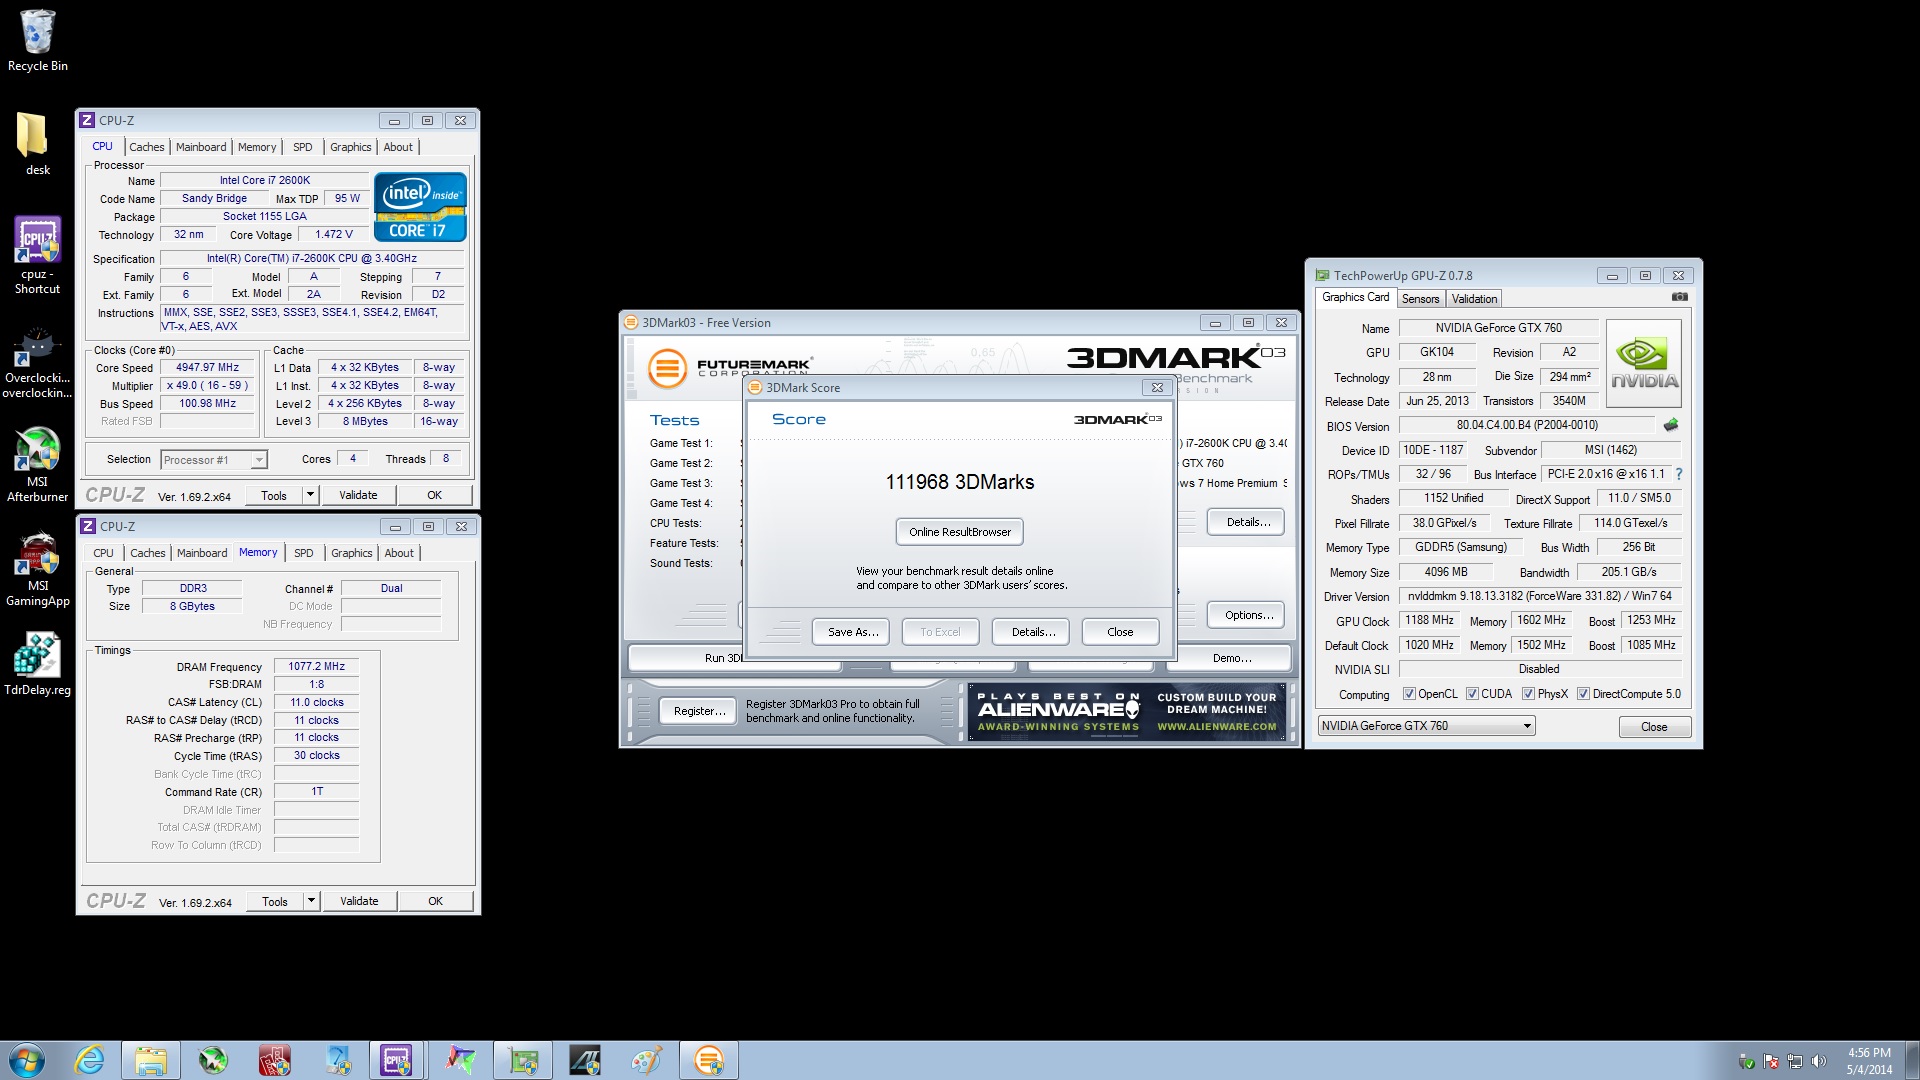Switch to the Validation tab in GPU-Z
This screenshot has height=1080, width=1920.
coord(1474,299)
